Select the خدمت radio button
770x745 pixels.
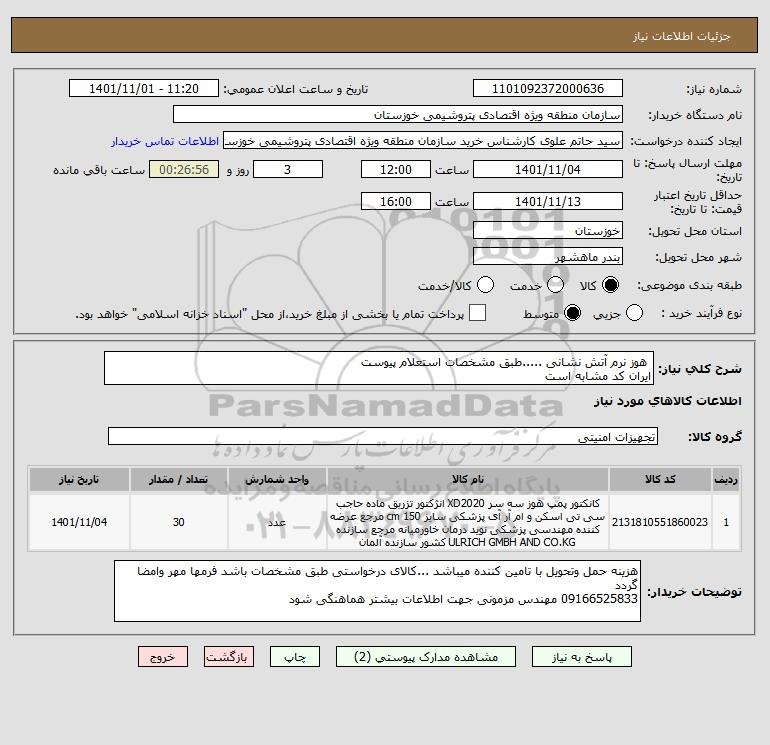pyautogui.click(x=555, y=285)
